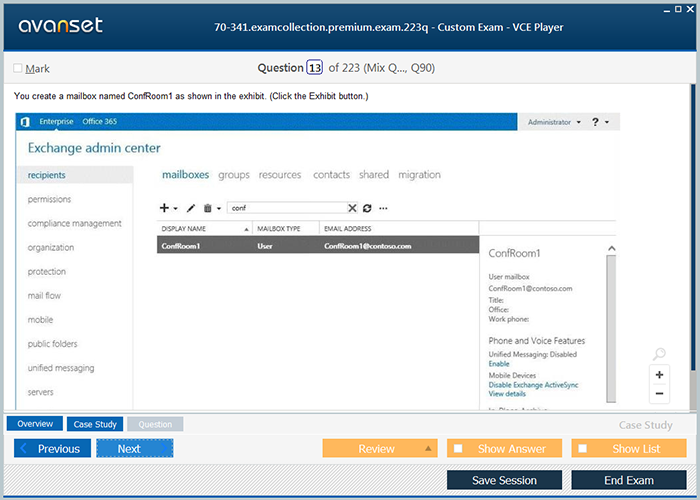Zoom in with the plus button
This screenshot has width=700, height=500.
click(659, 375)
